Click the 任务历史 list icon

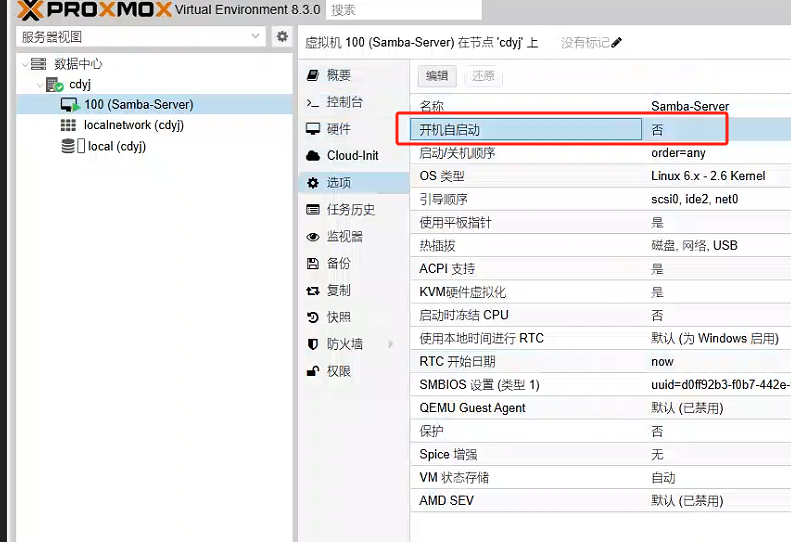coord(313,209)
